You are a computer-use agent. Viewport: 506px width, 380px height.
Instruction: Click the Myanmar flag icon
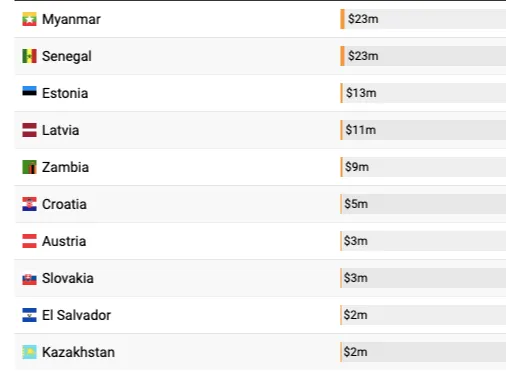coord(29,19)
